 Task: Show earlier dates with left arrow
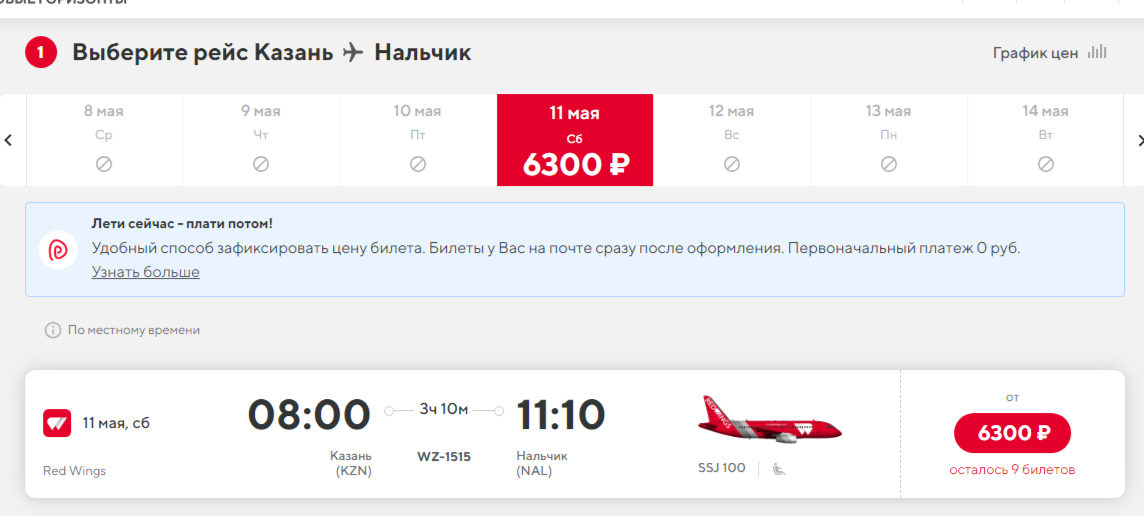click(8, 140)
